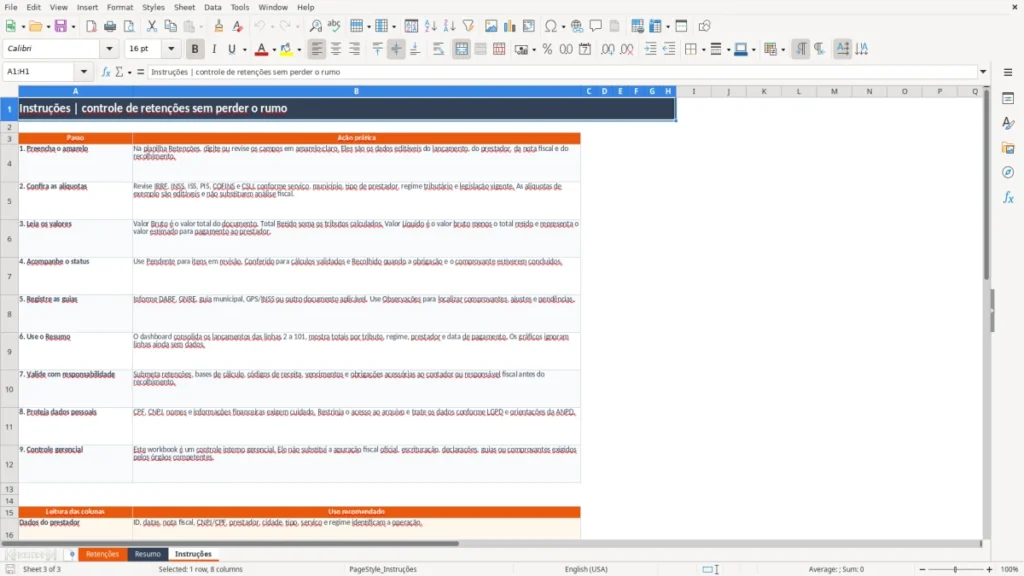1024x576 pixels.
Task: Click the zoom in plus button
Action: 989,569
